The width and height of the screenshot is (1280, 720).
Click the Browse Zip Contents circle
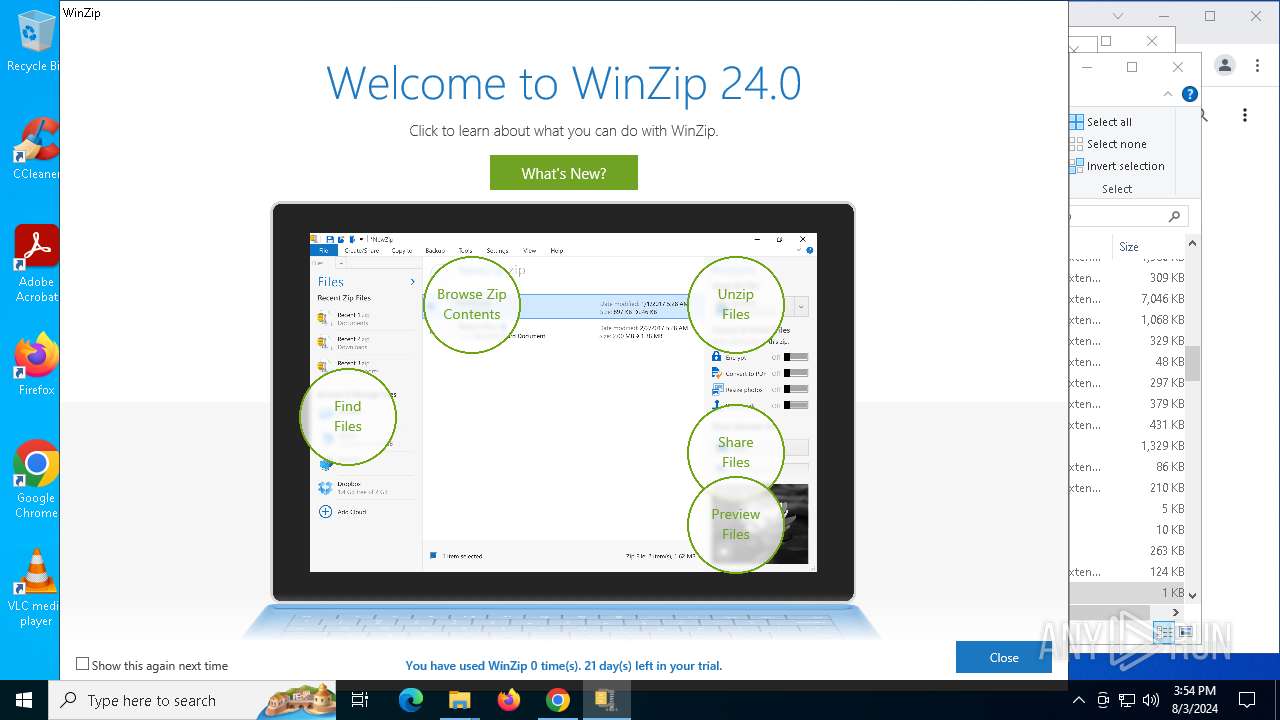[472, 304]
